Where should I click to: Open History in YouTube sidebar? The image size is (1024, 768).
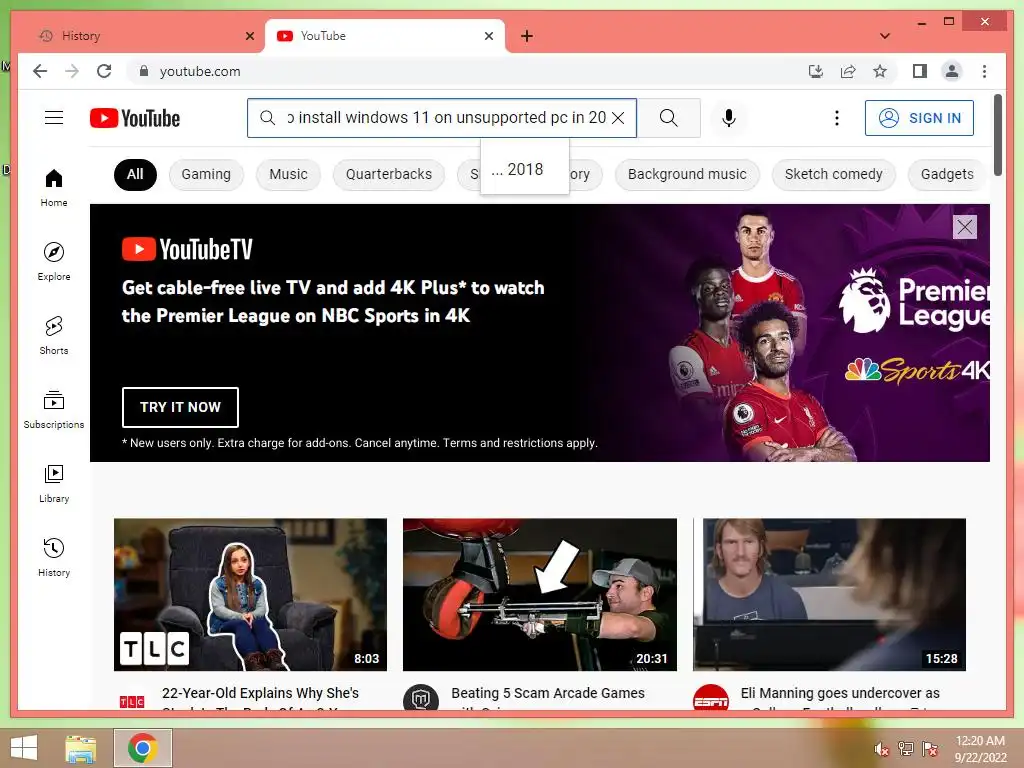click(x=54, y=557)
